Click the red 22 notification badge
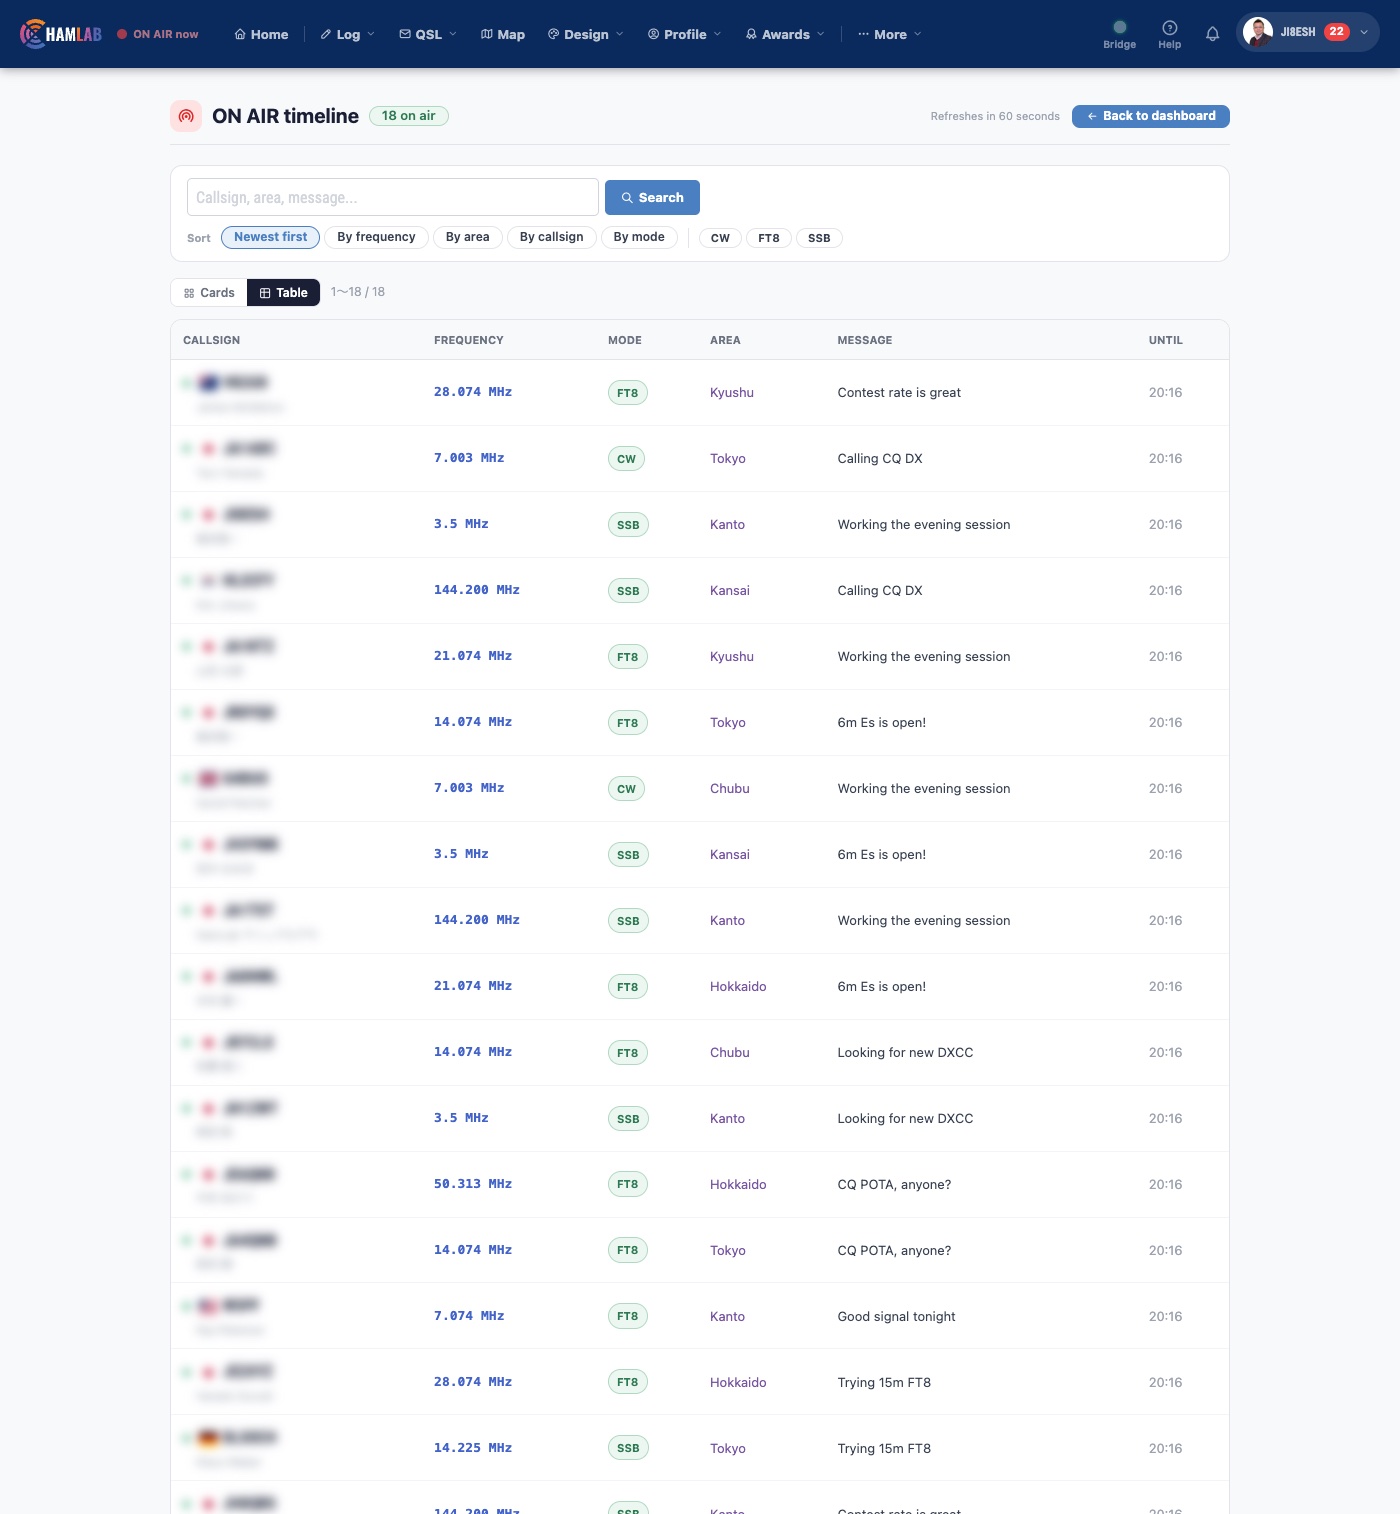Screen dimensions: 1400x1514 (1336, 32)
